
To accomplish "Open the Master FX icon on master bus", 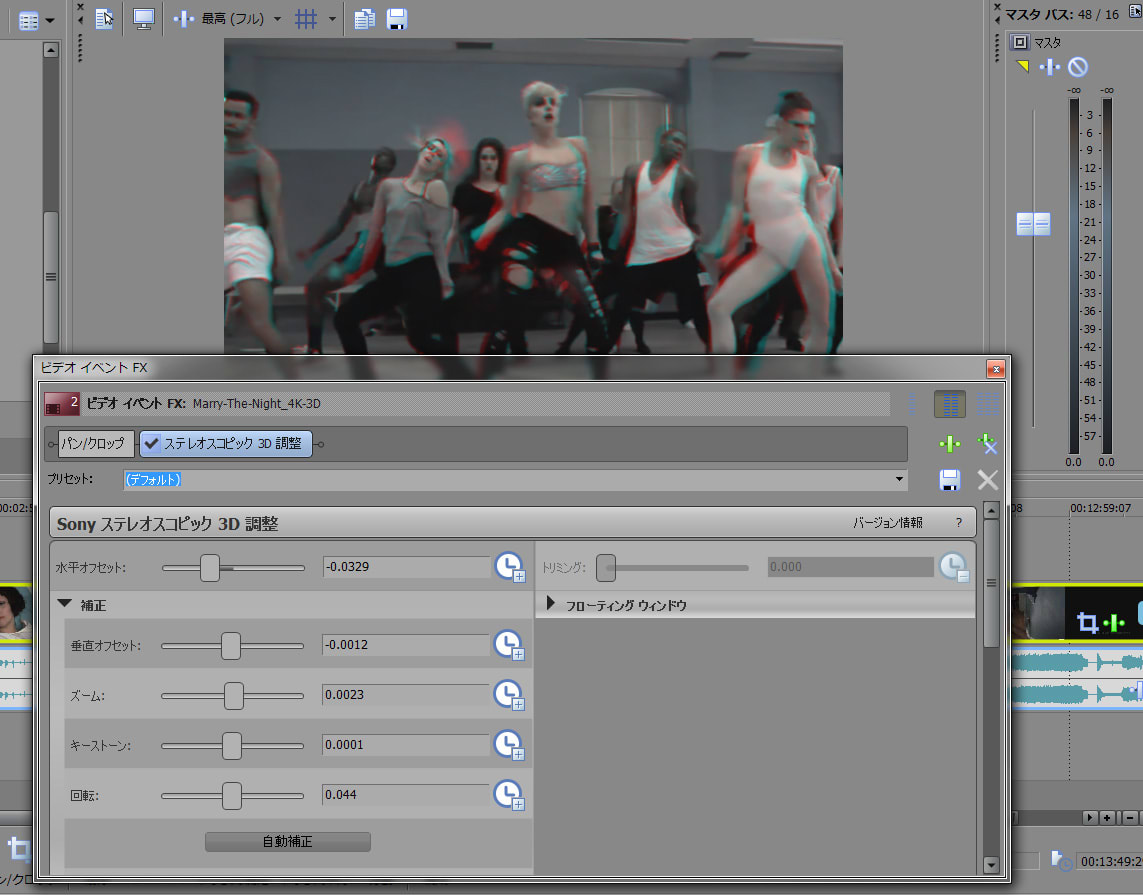I will pos(1050,68).
